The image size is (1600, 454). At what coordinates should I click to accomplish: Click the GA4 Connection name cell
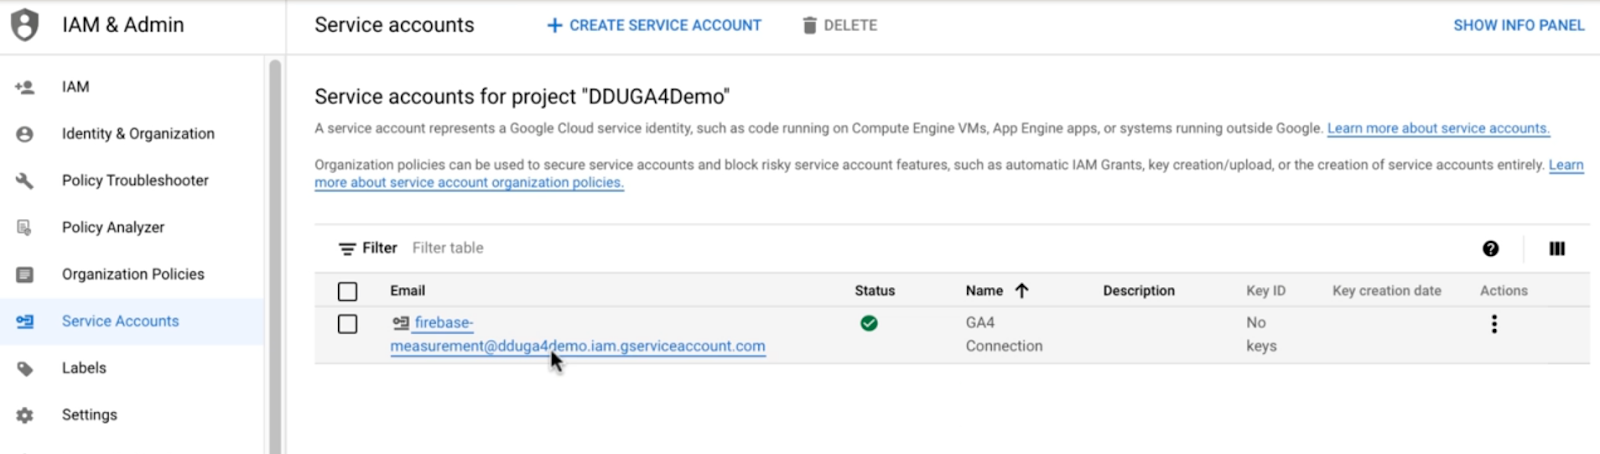pos(1004,334)
